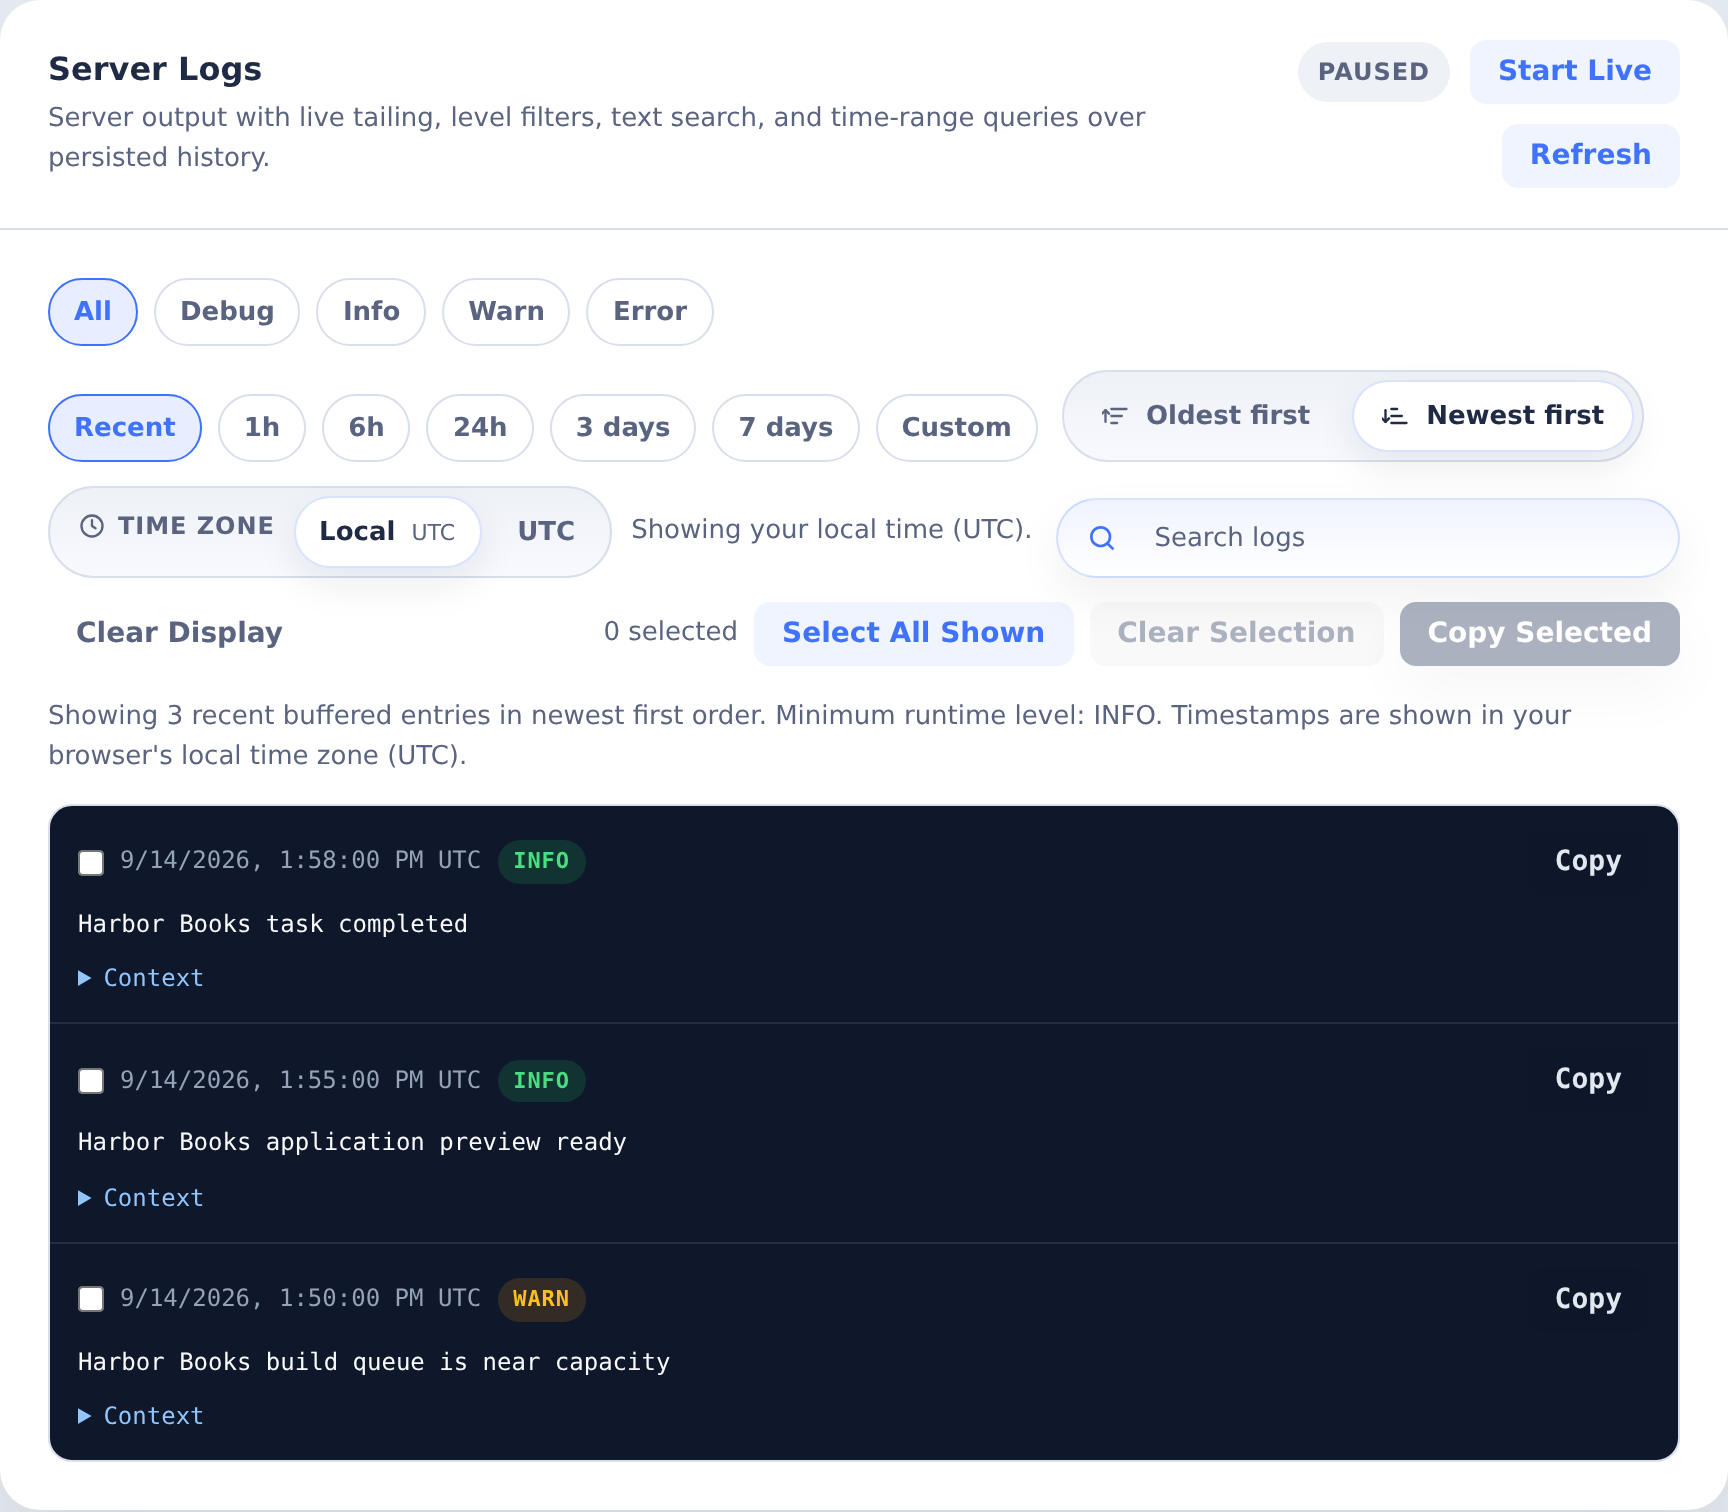Click timestamp '9/14/2026, 1:55:00 PM UTC'
Image resolution: width=1728 pixels, height=1512 pixels.
point(300,1081)
